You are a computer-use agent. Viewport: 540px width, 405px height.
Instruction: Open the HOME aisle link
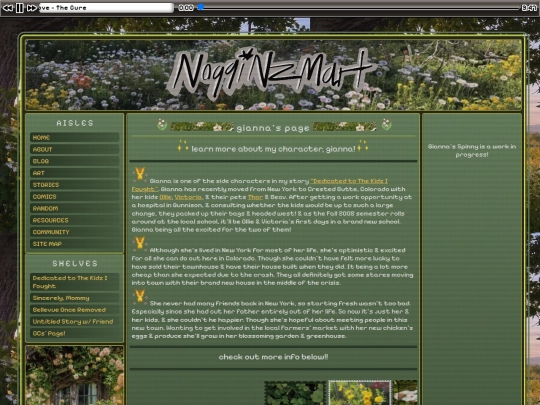point(74,137)
